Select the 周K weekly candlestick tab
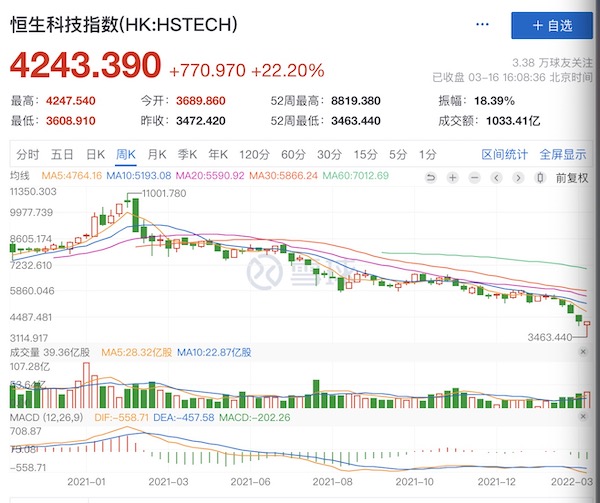This screenshot has width=600, height=503. click(126, 155)
